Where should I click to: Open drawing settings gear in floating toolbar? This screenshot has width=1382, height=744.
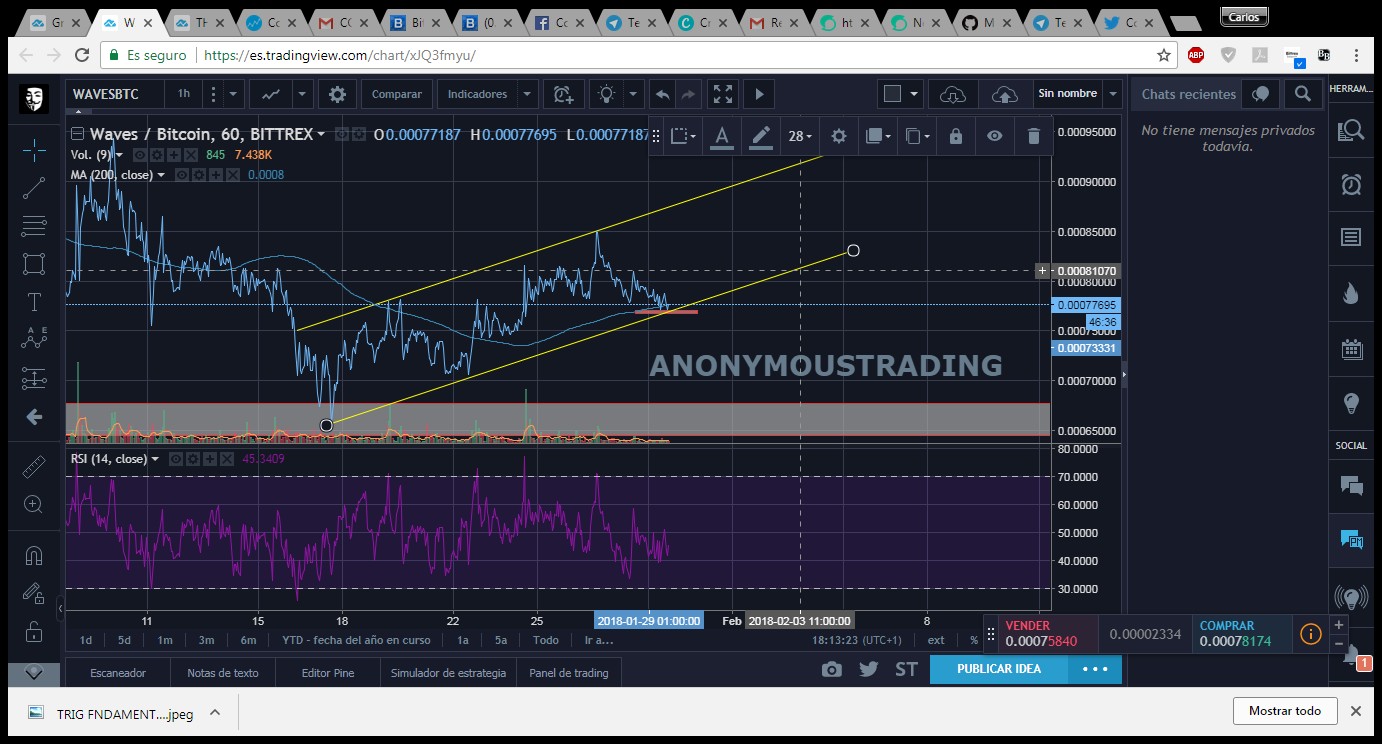pyautogui.click(x=839, y=136)
